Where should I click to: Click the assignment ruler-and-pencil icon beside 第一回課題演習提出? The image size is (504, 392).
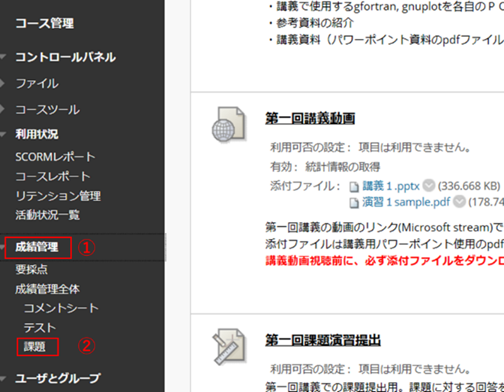pos(229,347)
